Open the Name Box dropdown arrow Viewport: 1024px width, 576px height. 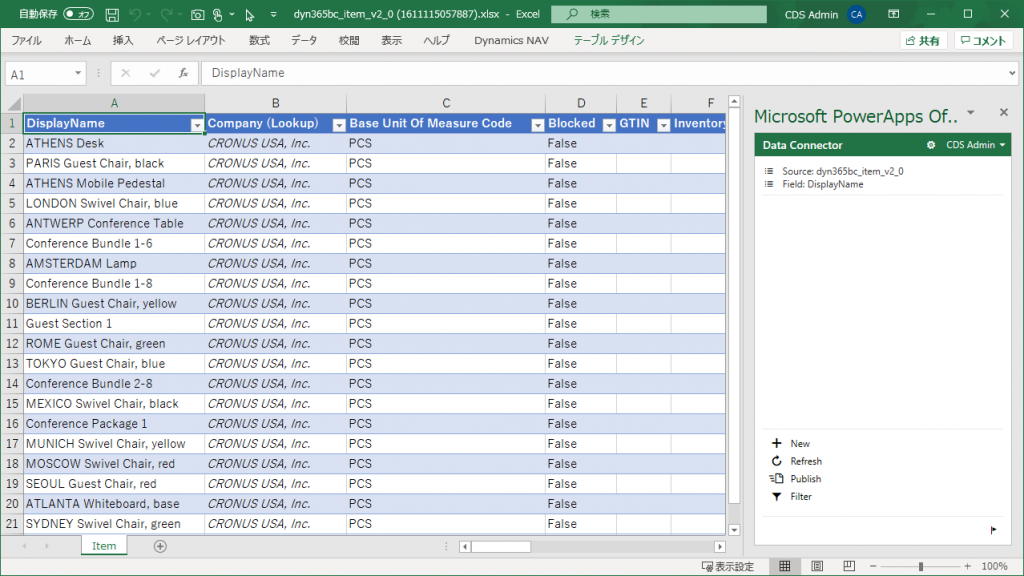click(x=78, y=73)
